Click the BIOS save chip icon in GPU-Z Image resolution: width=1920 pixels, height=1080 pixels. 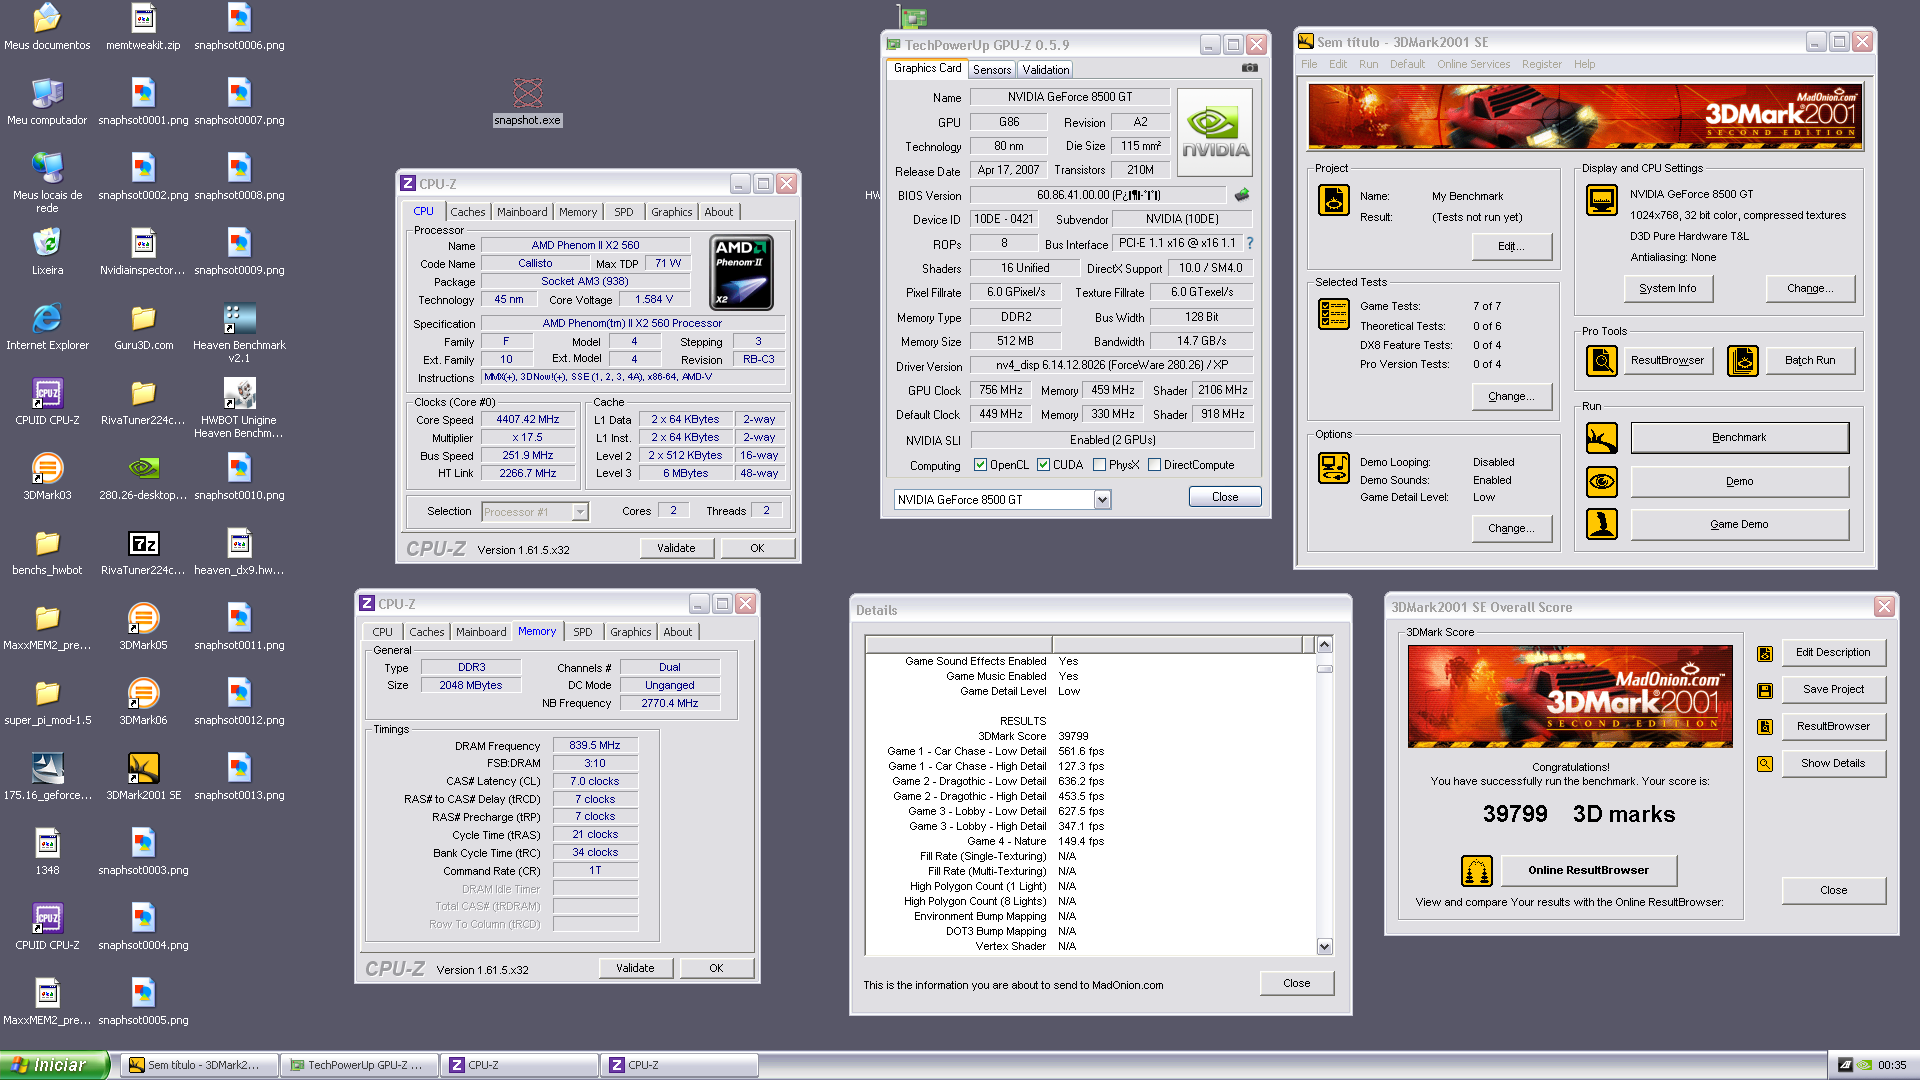click(x=1242, y=195)
